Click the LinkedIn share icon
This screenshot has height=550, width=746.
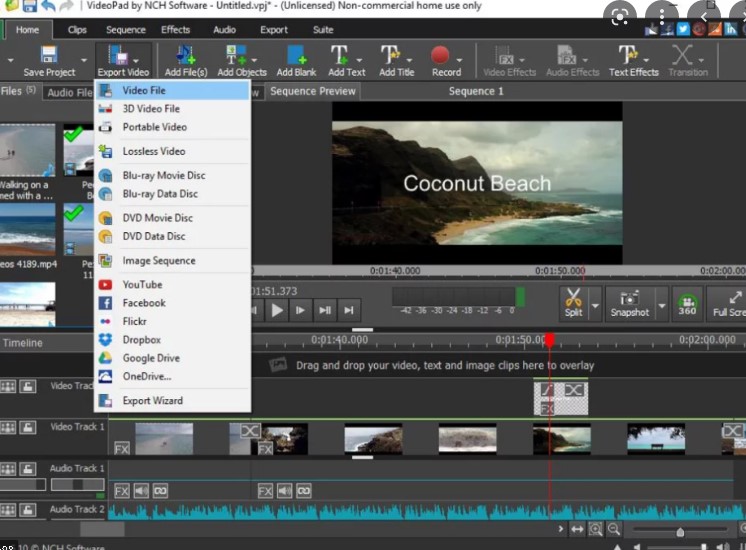click(731, 29)
